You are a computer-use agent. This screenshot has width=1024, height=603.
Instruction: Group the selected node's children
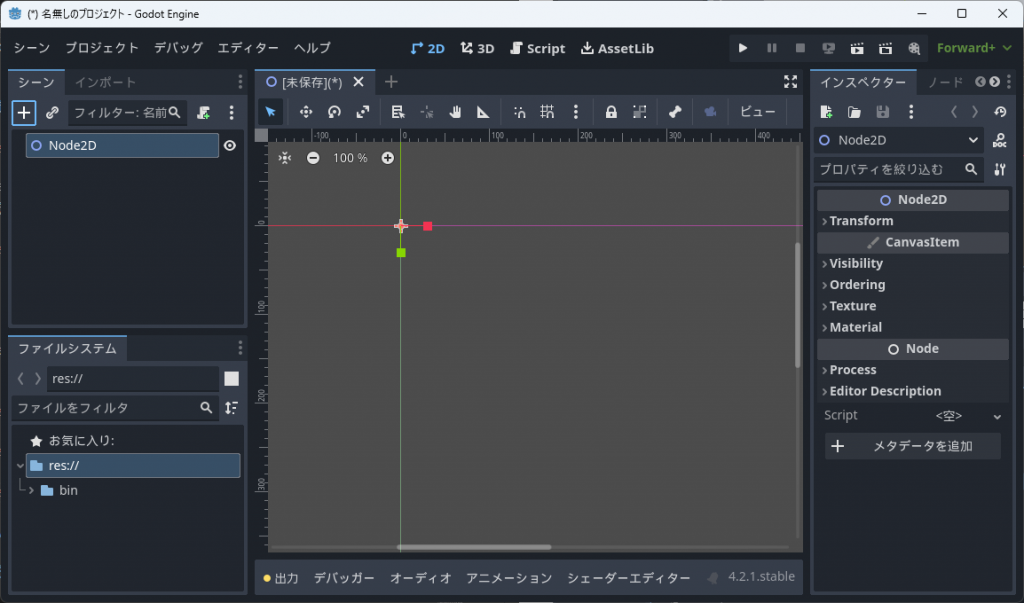pyautogui.click(x=639, y=112)
